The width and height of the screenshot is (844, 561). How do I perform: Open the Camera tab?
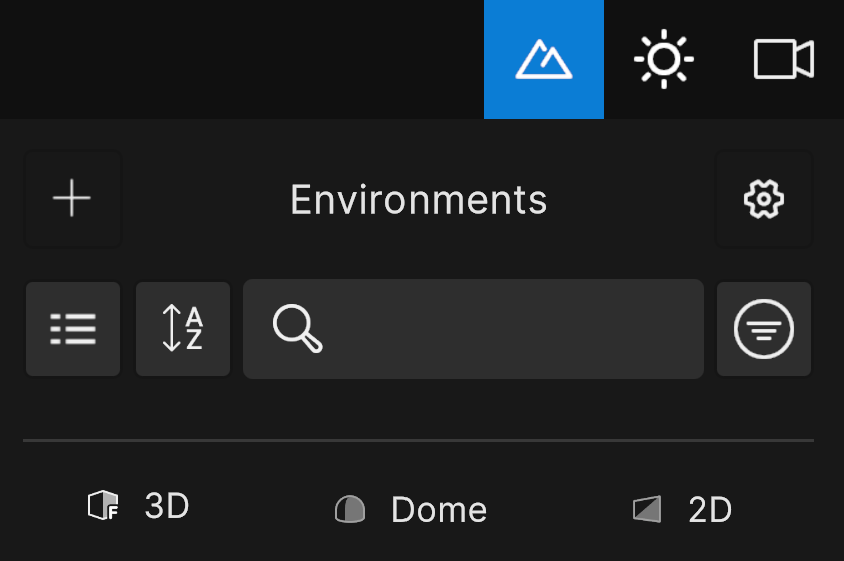[x=783, y=59]
